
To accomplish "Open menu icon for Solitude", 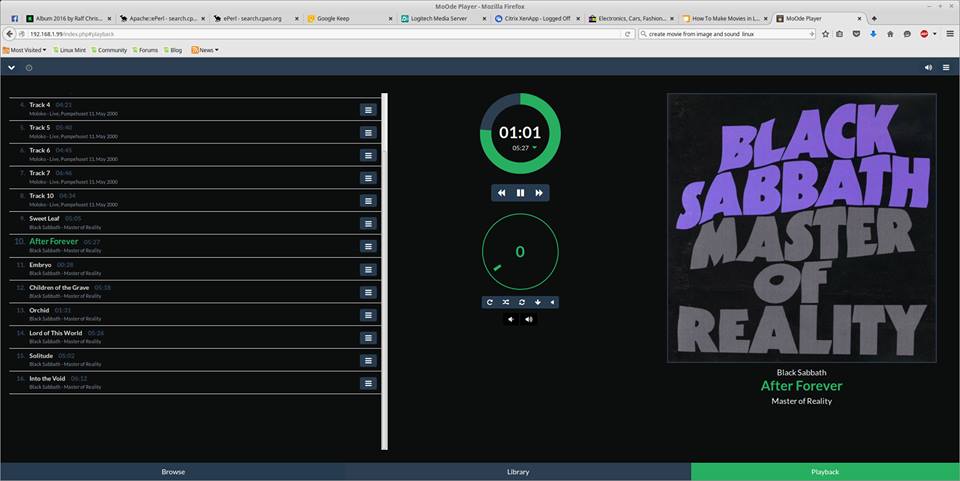I will [x=368, y=360].
